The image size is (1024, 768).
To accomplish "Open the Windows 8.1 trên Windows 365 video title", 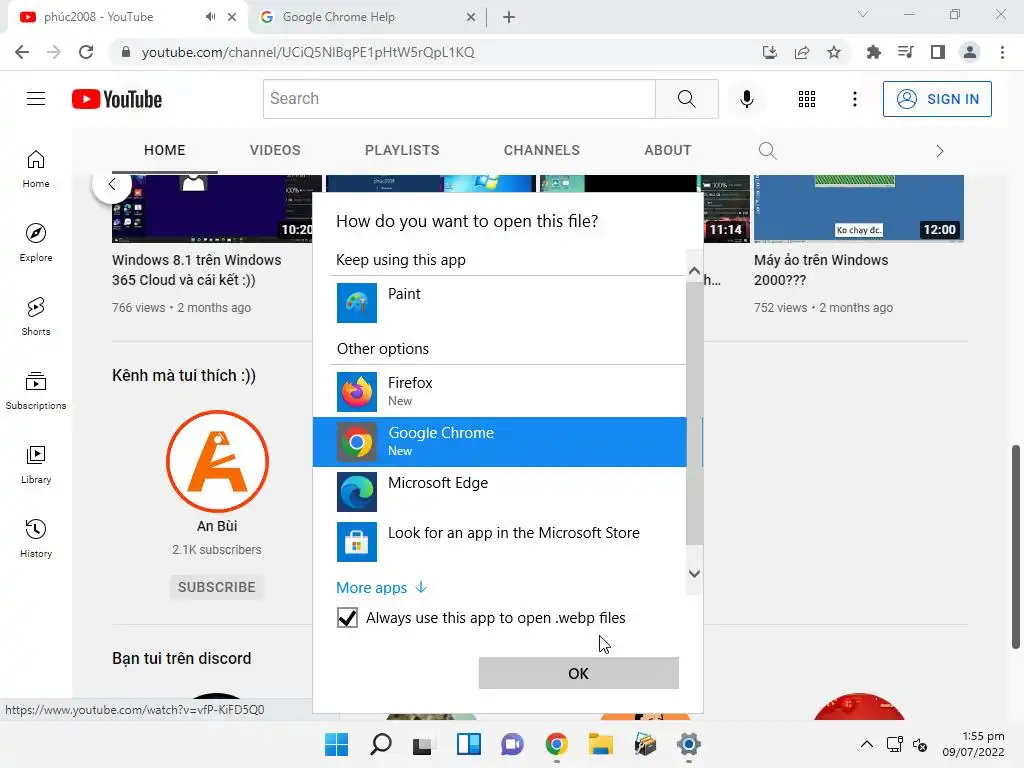I will coord(197,270).
